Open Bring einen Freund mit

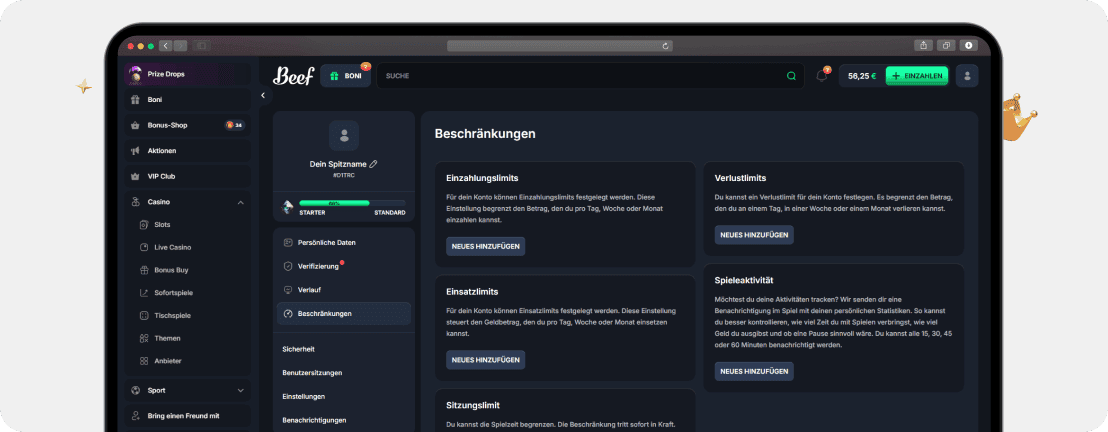pyautogui.click(x=188, y=416)
